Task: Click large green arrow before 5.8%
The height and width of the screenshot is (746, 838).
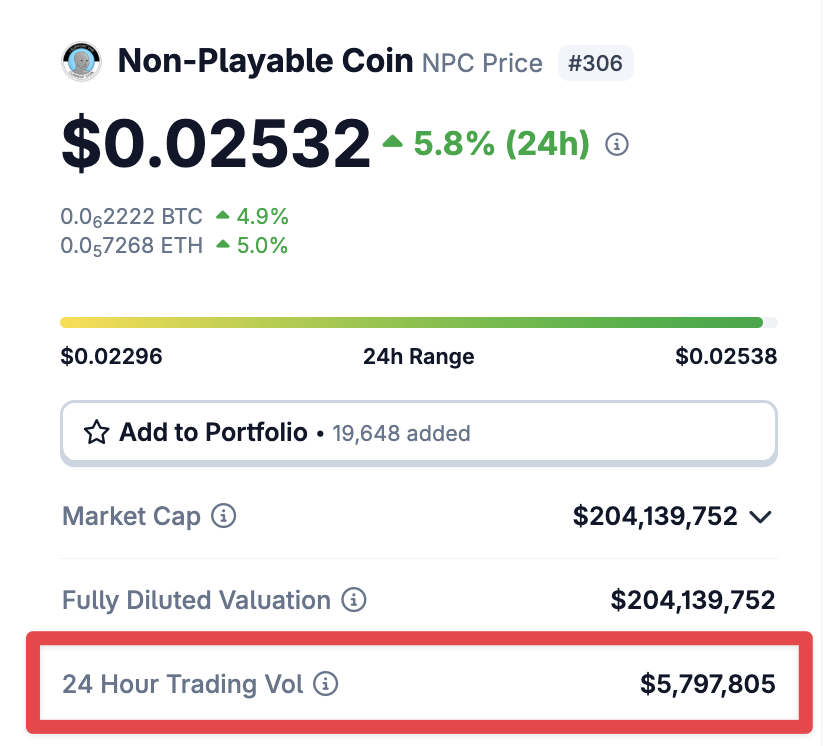Action: (393, 141)
